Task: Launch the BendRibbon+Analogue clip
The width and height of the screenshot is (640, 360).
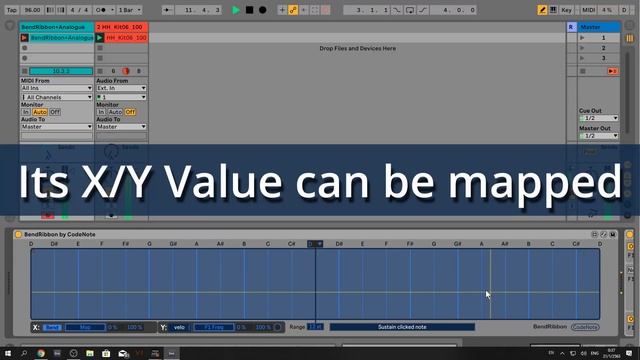Action: click(24, 38)
